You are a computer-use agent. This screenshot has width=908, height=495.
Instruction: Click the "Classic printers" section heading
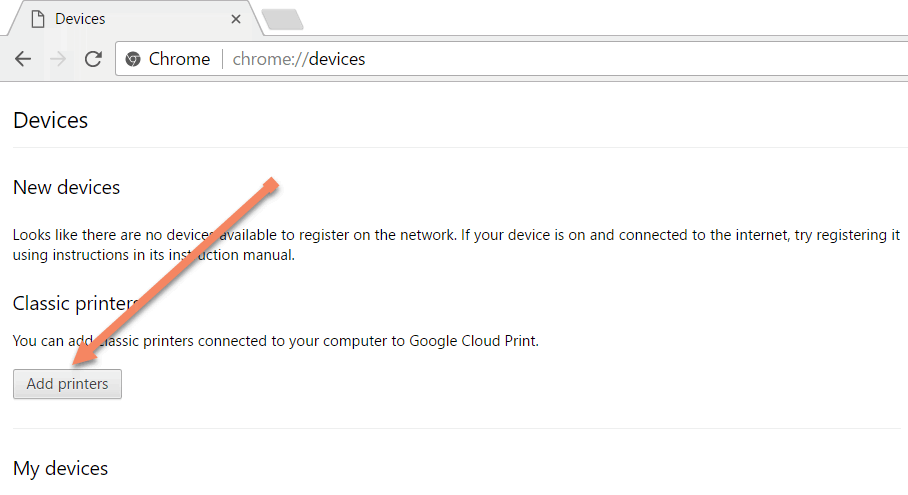(75, 303)
